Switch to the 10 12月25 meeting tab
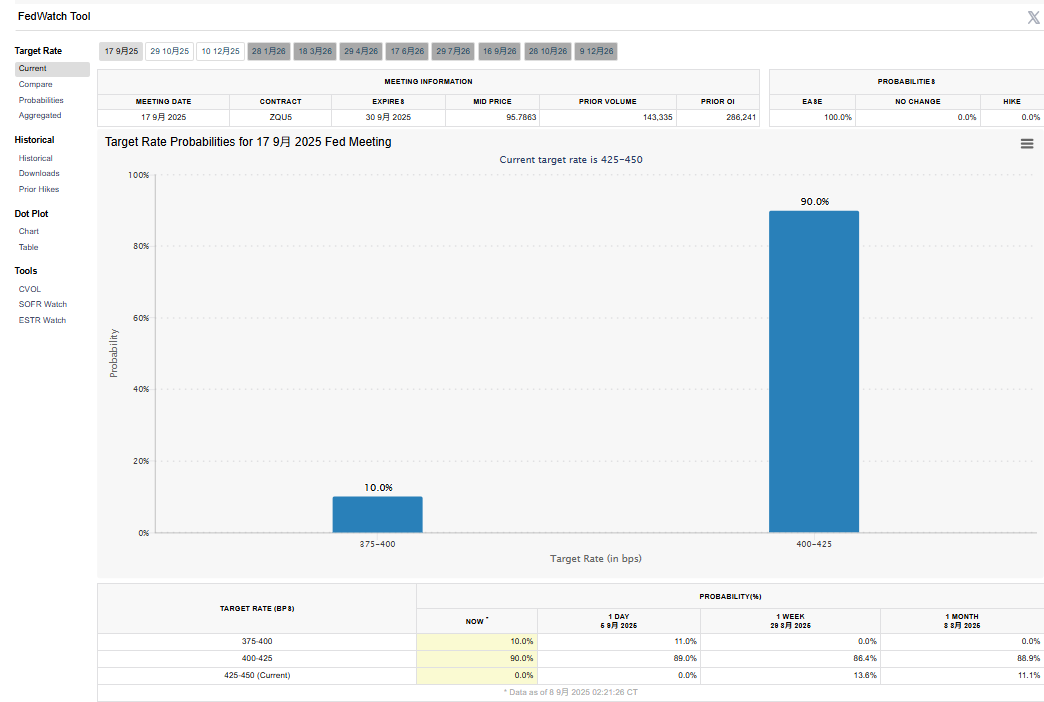This screenshot has width=1044, height=702. [x=220, y=51]
